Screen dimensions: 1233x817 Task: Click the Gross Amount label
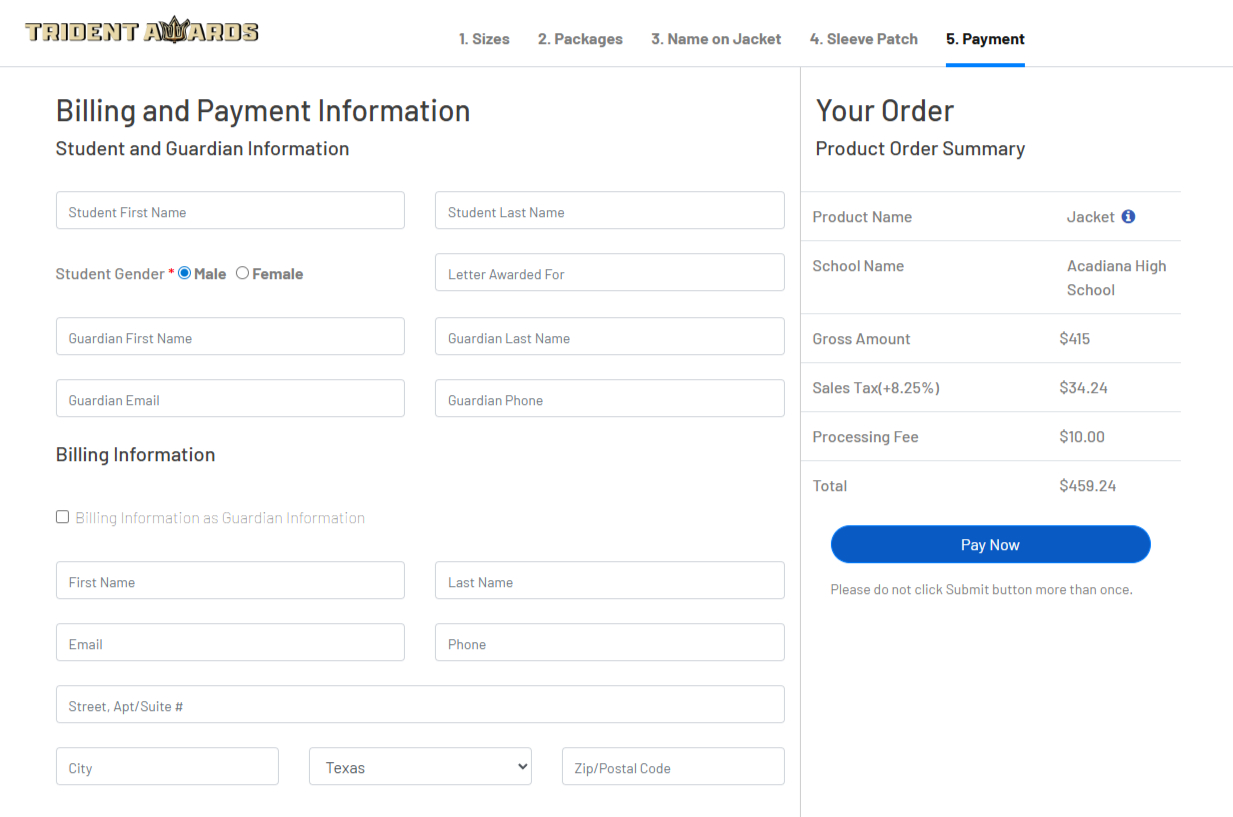click(861, 339)
